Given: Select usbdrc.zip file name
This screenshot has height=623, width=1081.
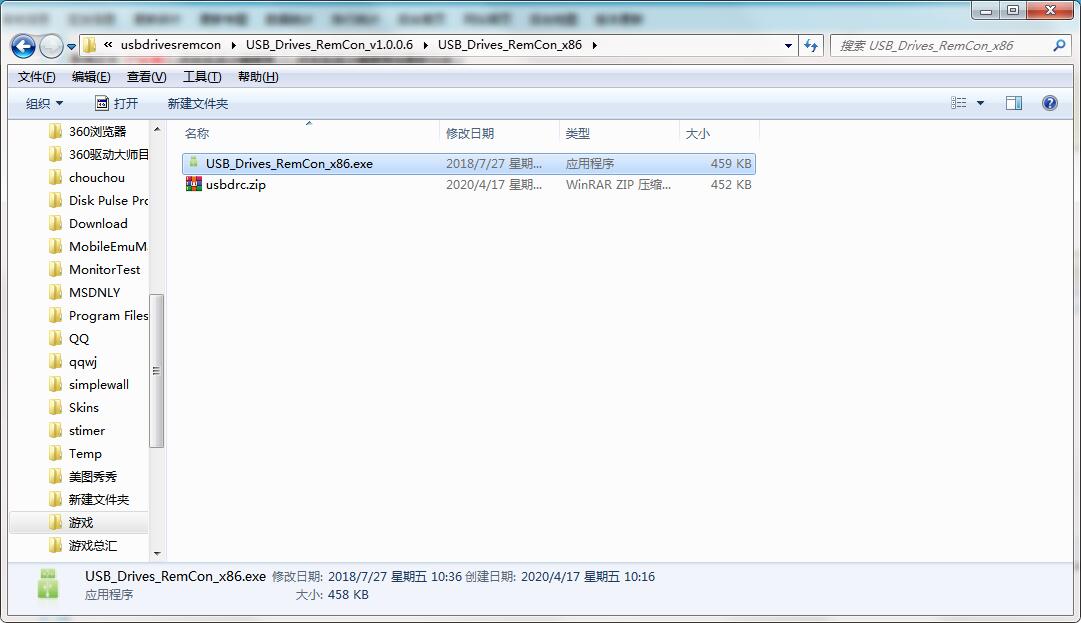Looking at the screenshot, I should click(x=235, y=185).
